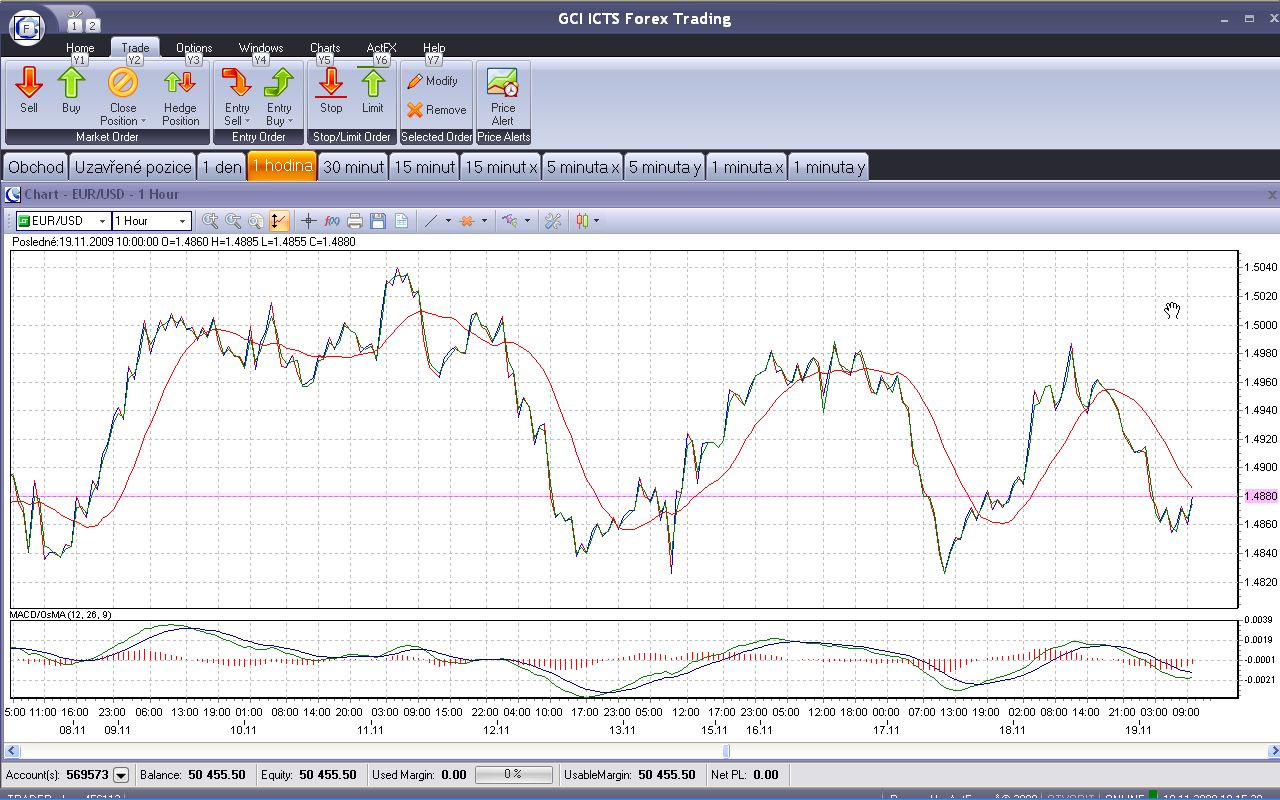Switch to the Obchod tab
This screenshot has width=1280, height=800.
(36, 167)
